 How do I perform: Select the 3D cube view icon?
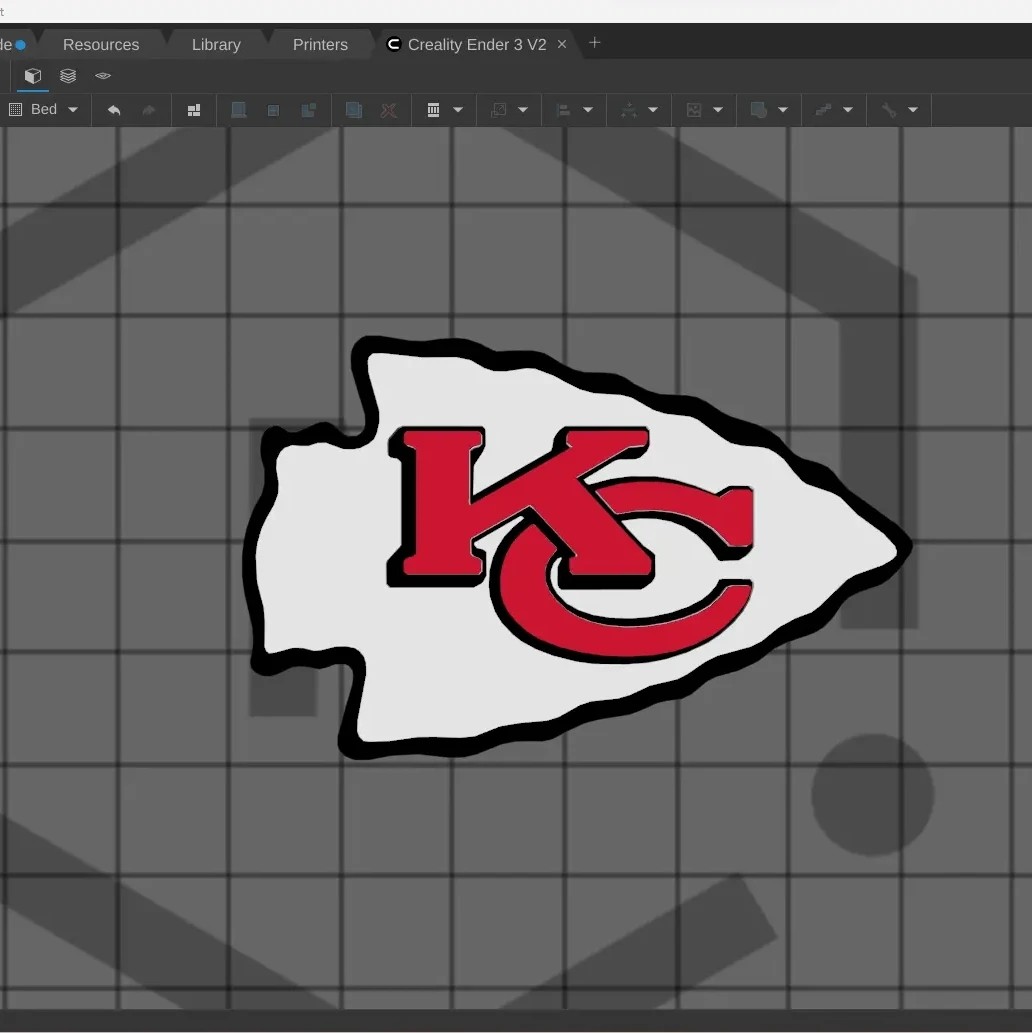[x=33, y=76]
